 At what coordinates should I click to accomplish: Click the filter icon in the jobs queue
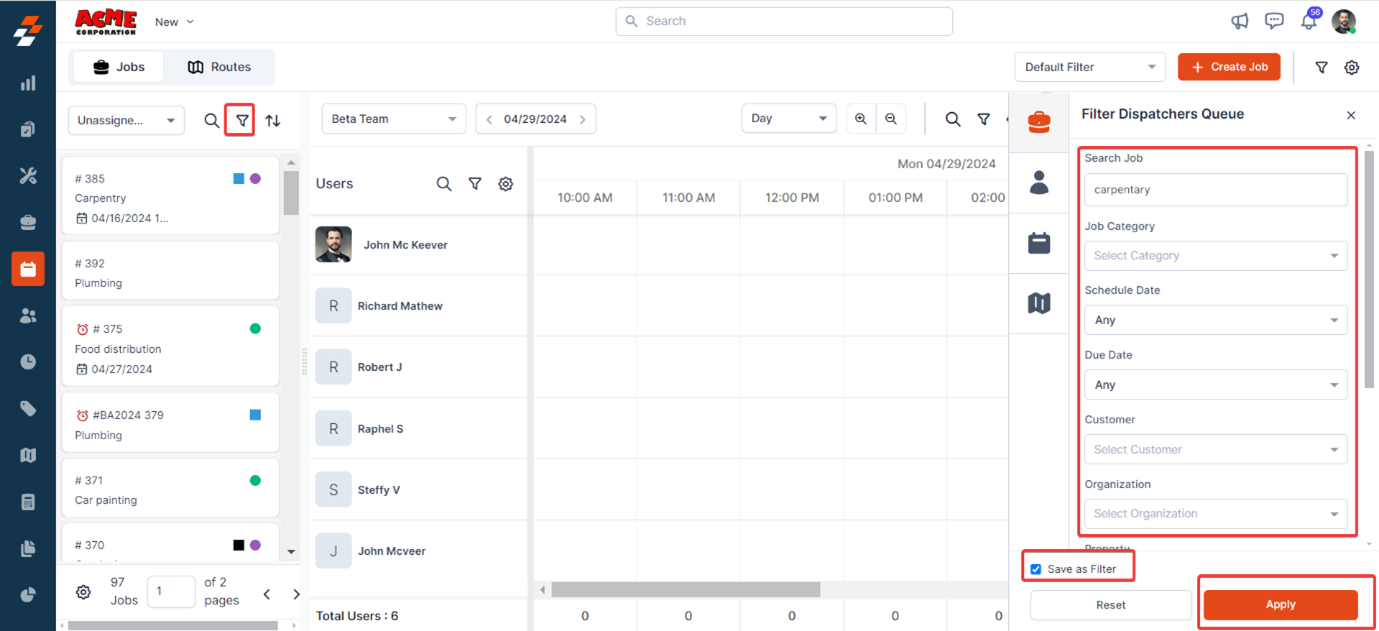point(242,120)
